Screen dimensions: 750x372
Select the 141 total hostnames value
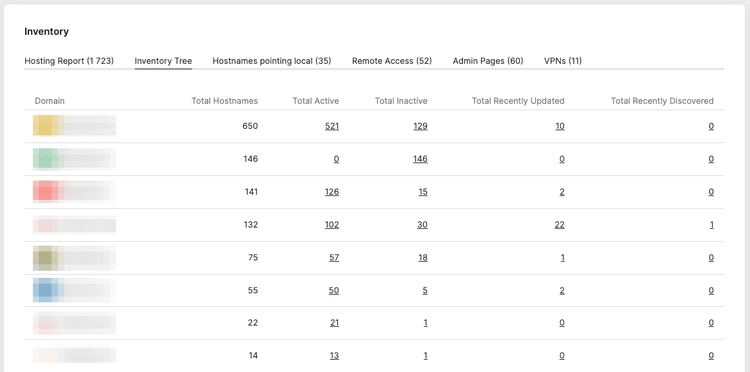click(x=251, y=192)
